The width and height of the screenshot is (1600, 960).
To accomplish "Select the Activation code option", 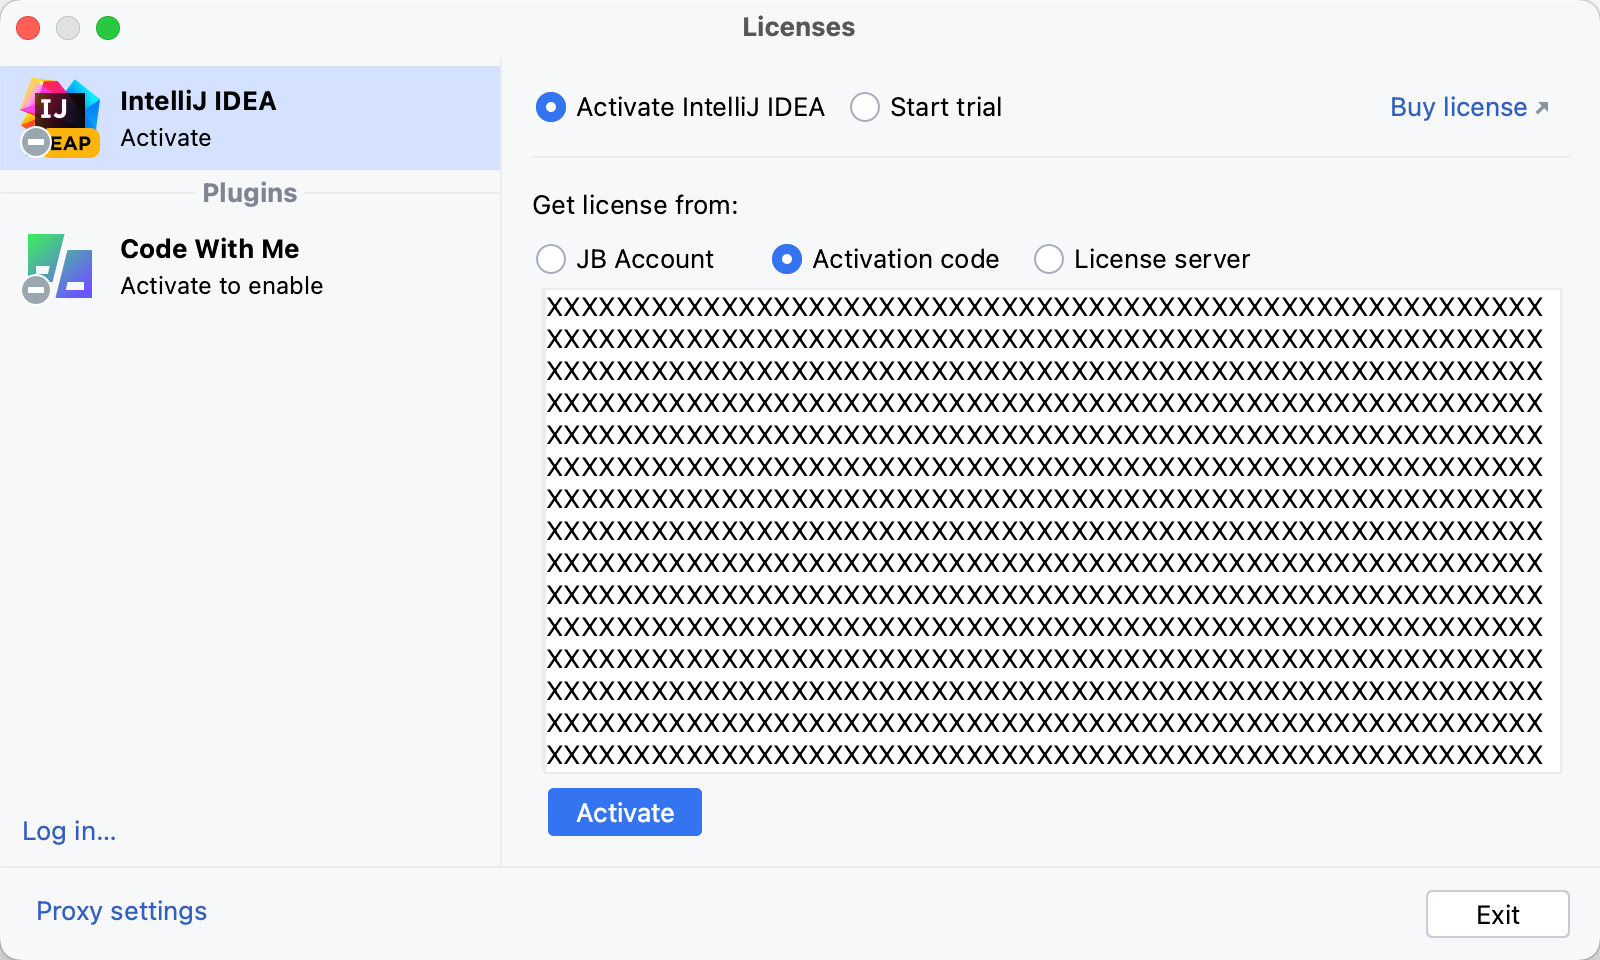I will 787,259.
